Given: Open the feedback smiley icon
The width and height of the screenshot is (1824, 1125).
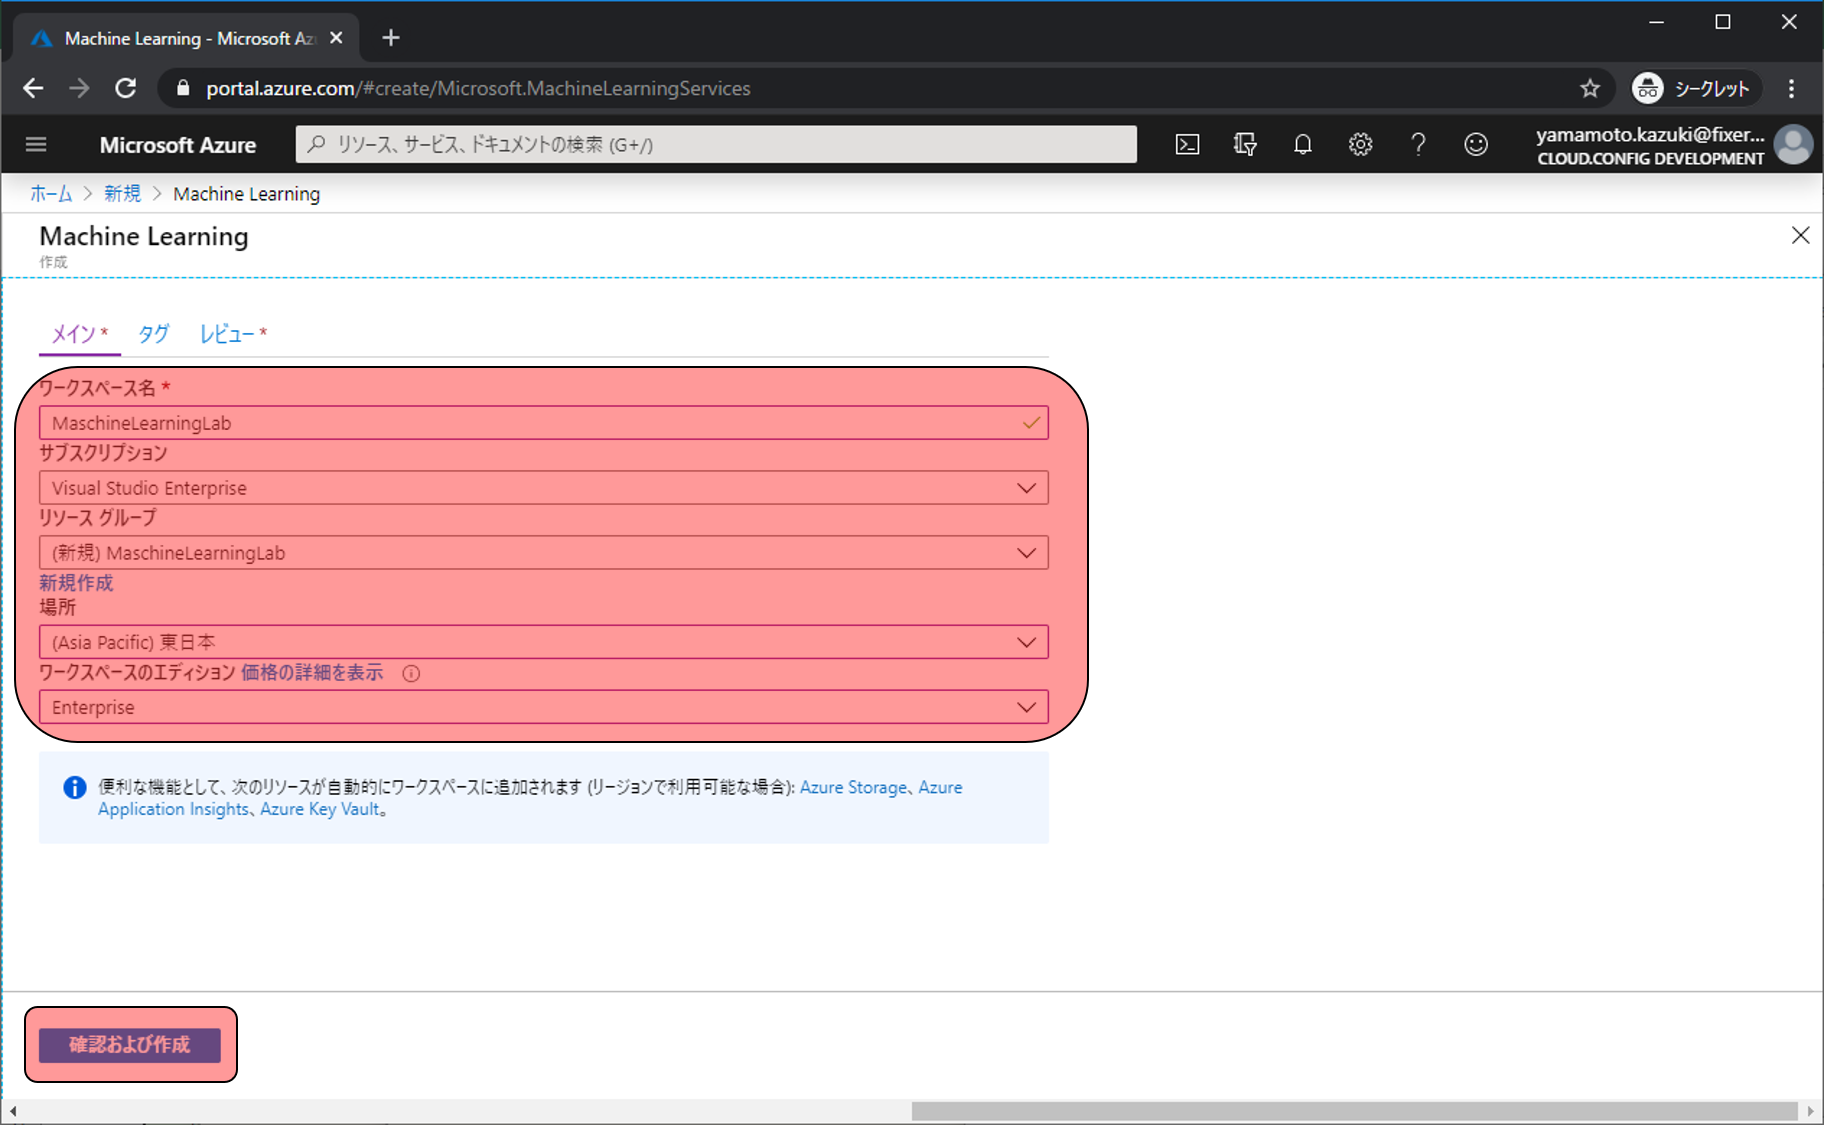Looking at the screenshot, I should tap(1476, 145).
